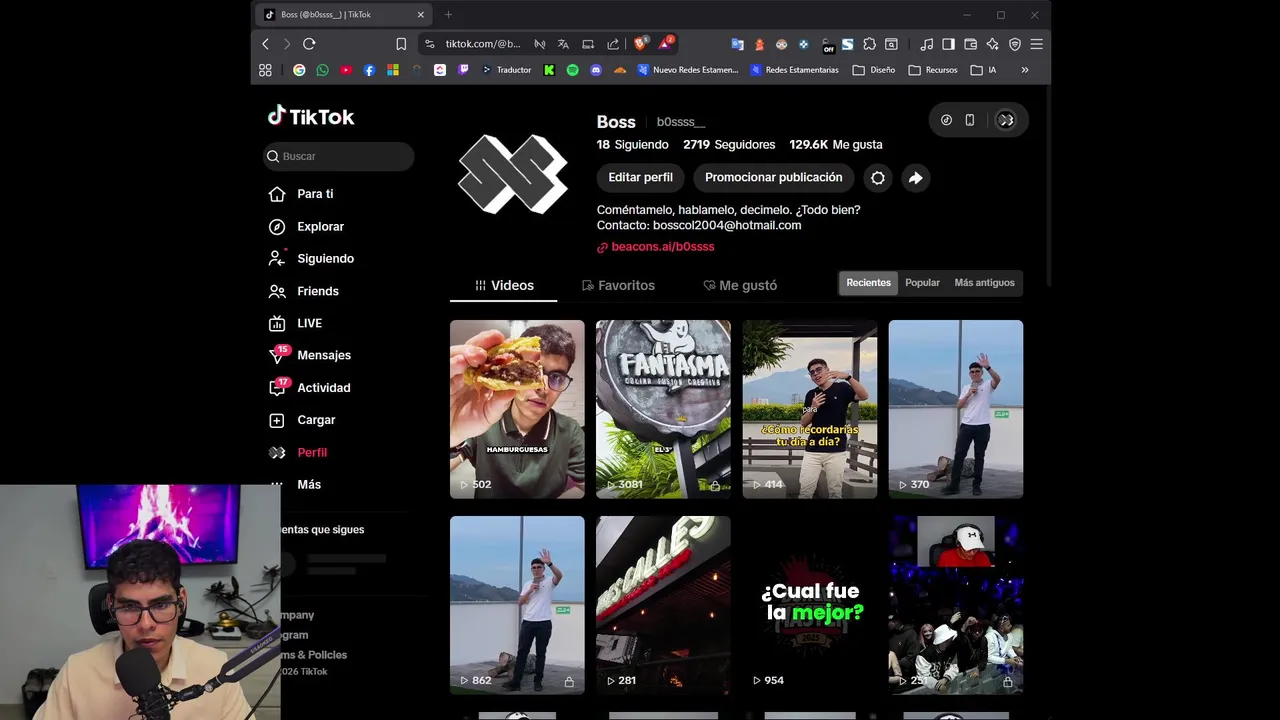Screen dimensions: 1280x720
Task: Click the TikTok logo
Action: (311, 116)
